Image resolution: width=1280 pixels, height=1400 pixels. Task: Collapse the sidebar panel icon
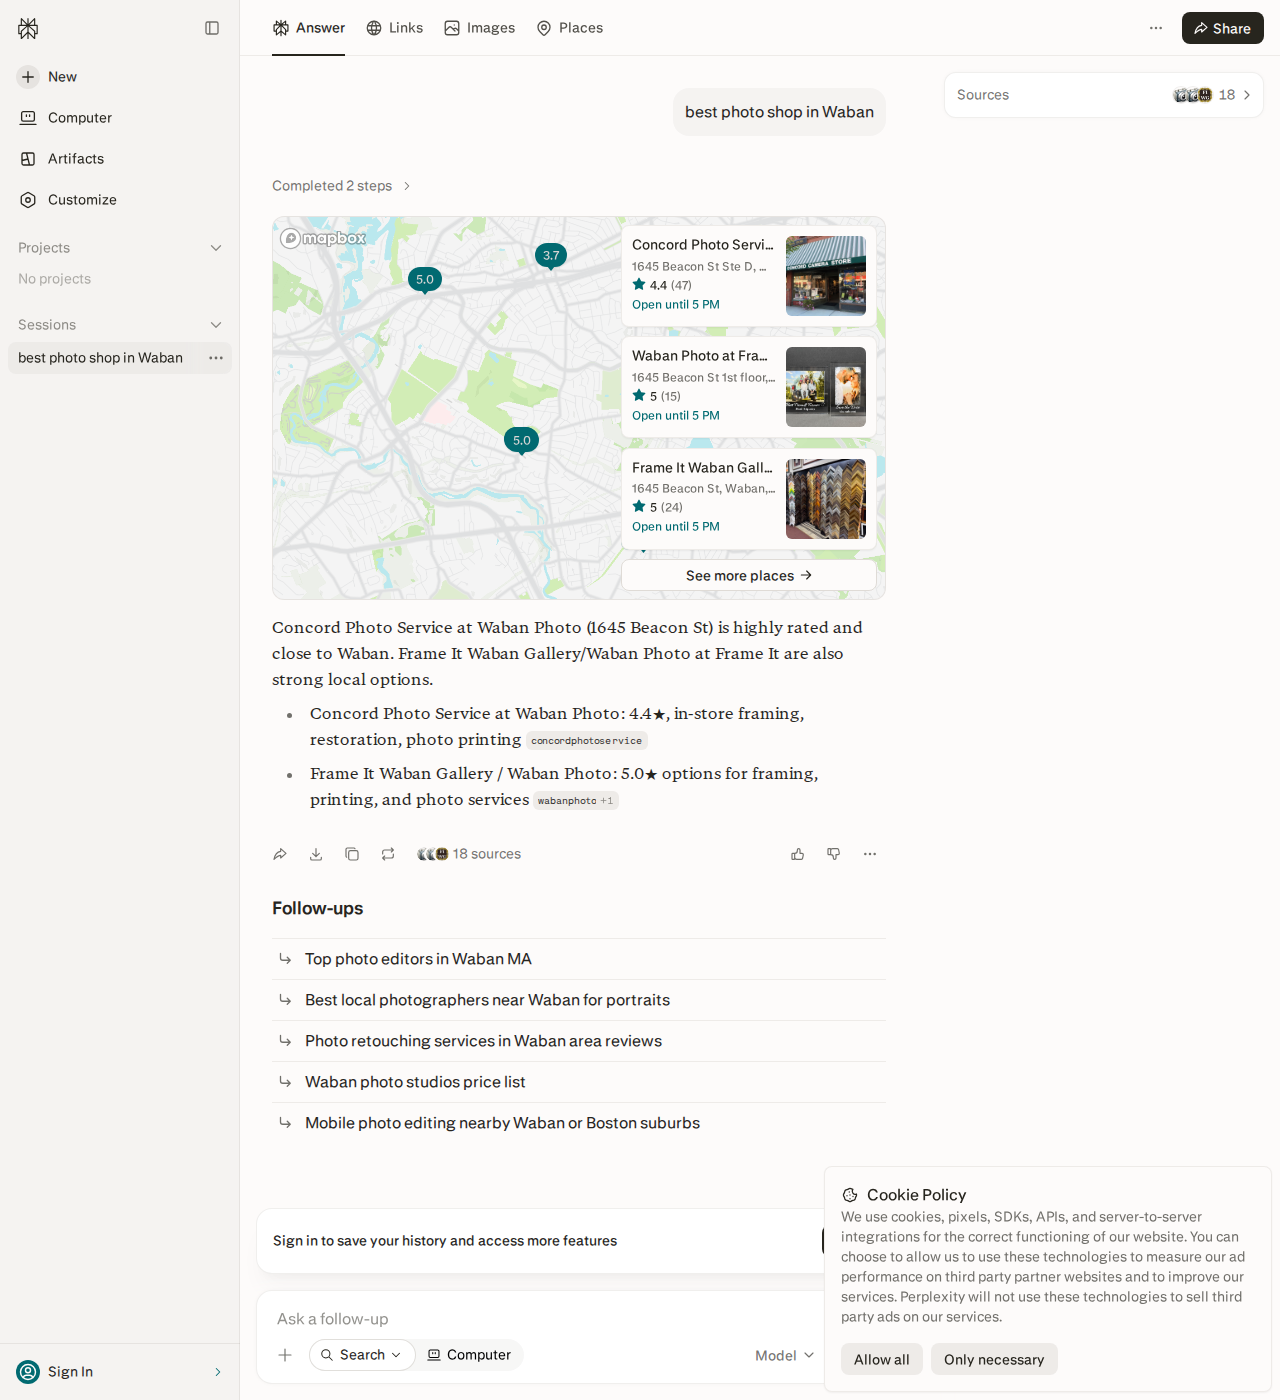[x=212, y=28]
